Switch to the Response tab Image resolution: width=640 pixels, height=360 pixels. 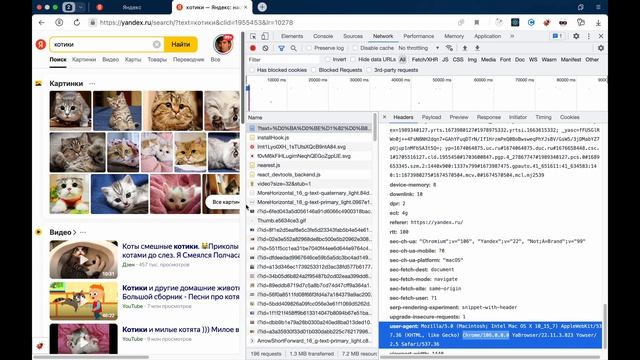[x=489, y=117]
